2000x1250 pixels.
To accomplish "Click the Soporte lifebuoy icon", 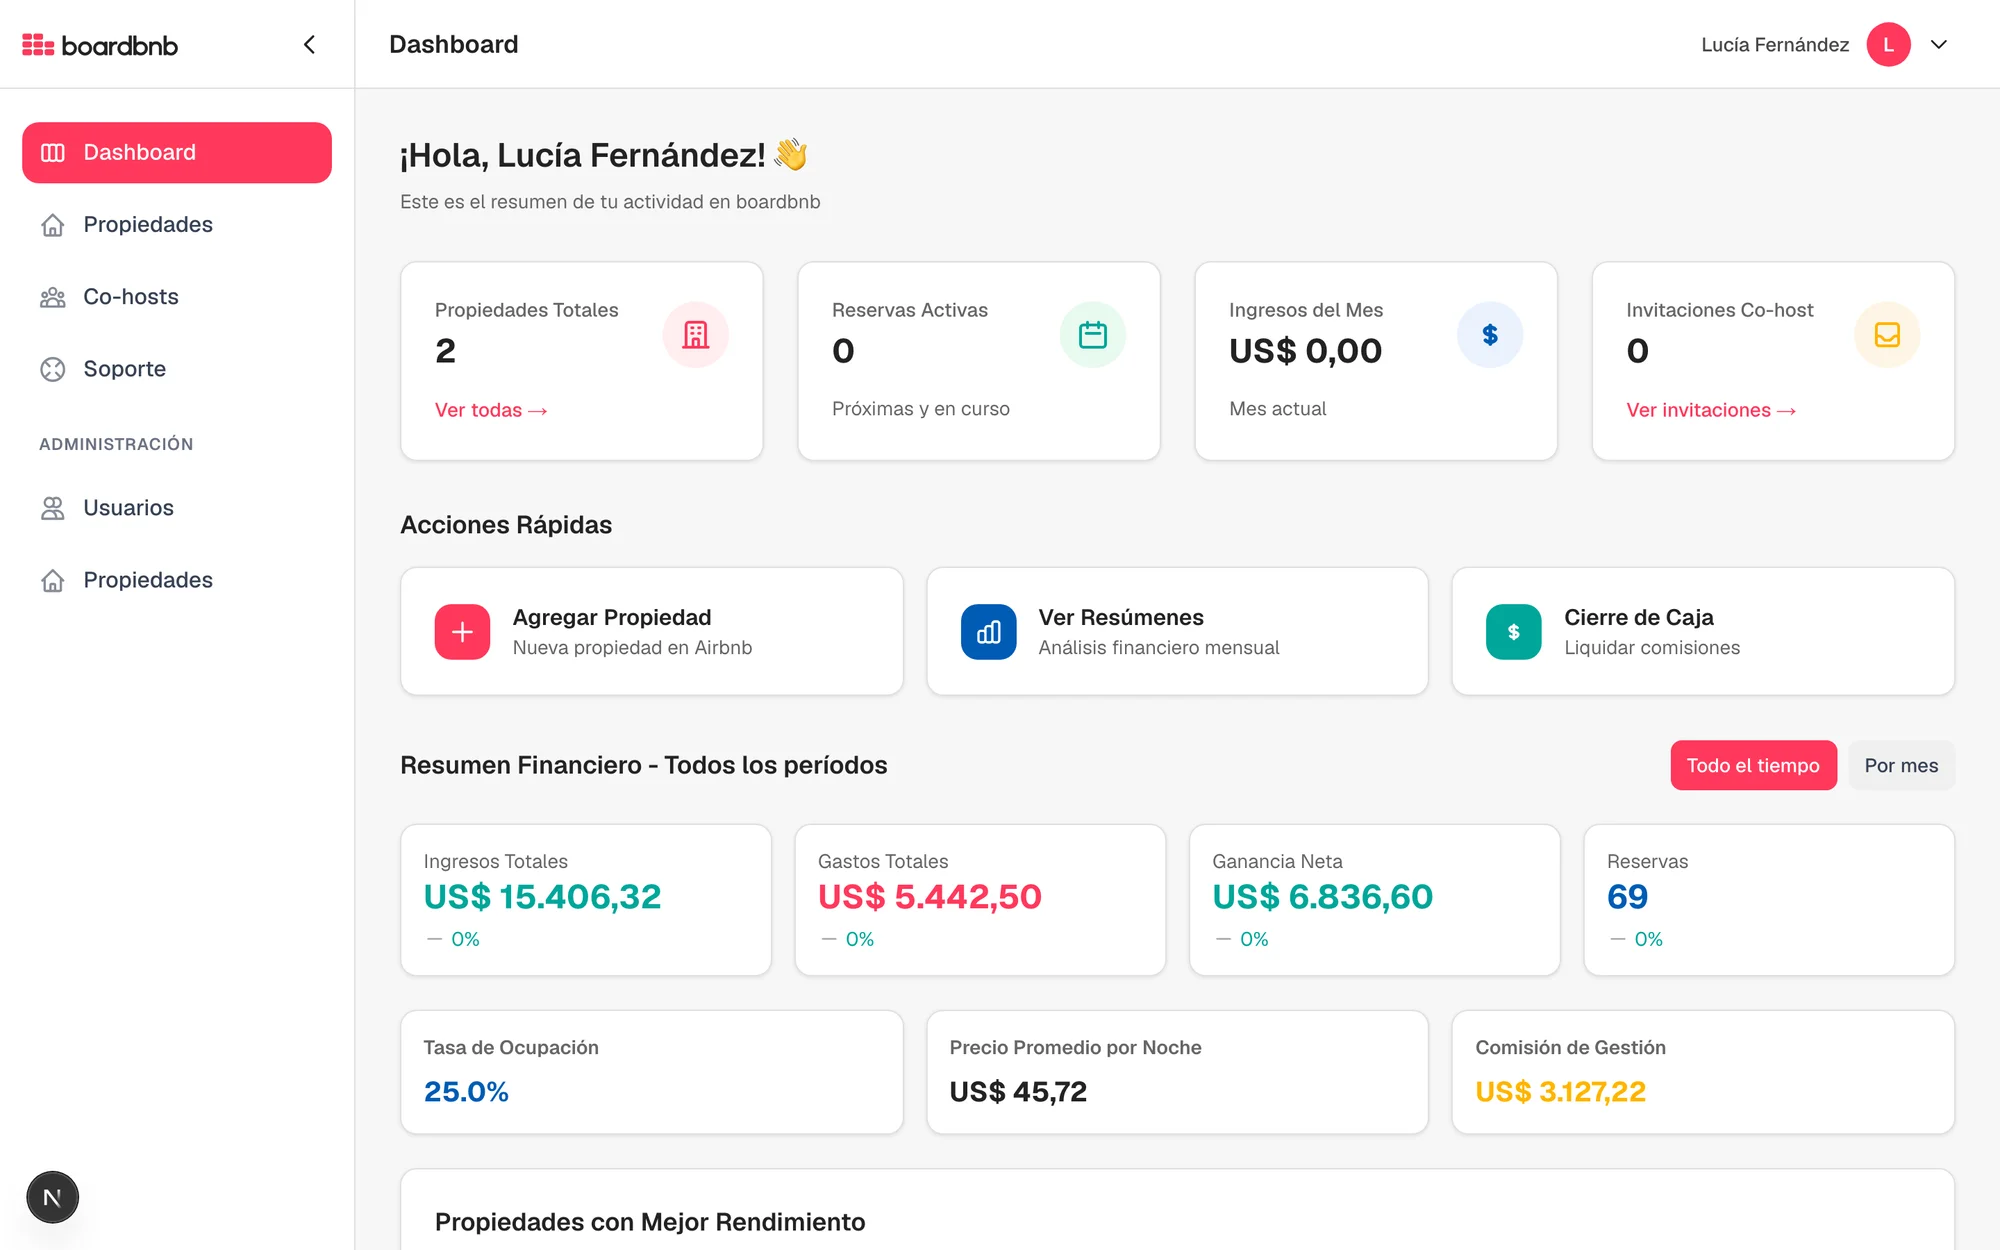I will [53, 369].
